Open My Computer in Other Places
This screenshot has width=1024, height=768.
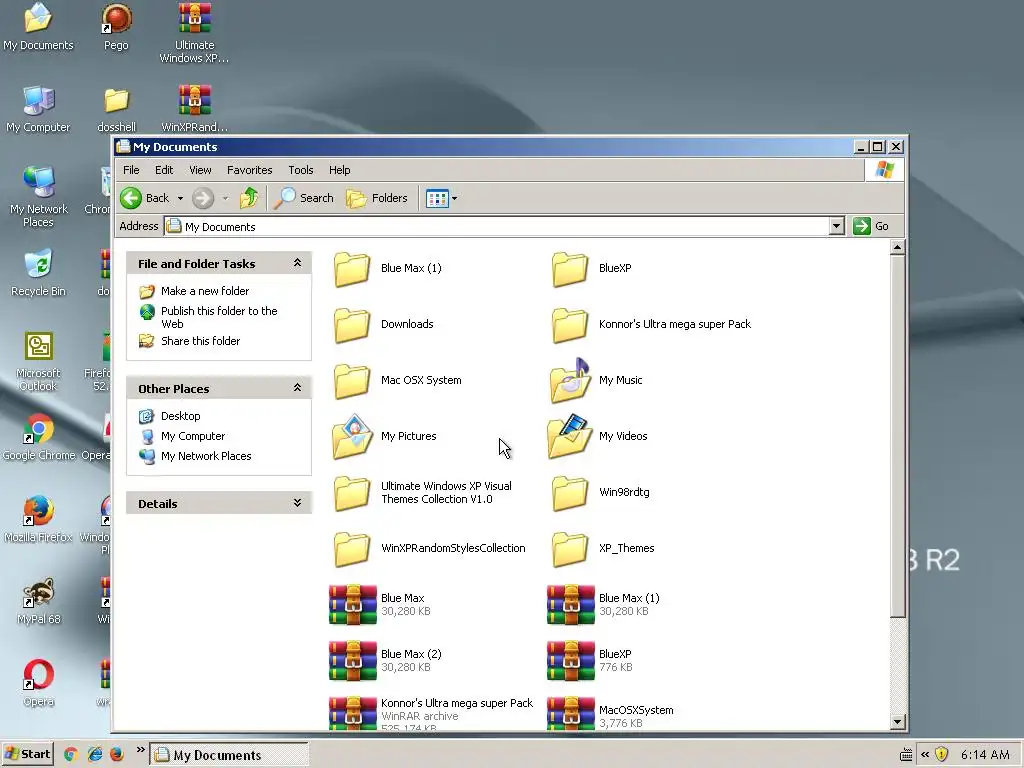(x=193, y=436)
